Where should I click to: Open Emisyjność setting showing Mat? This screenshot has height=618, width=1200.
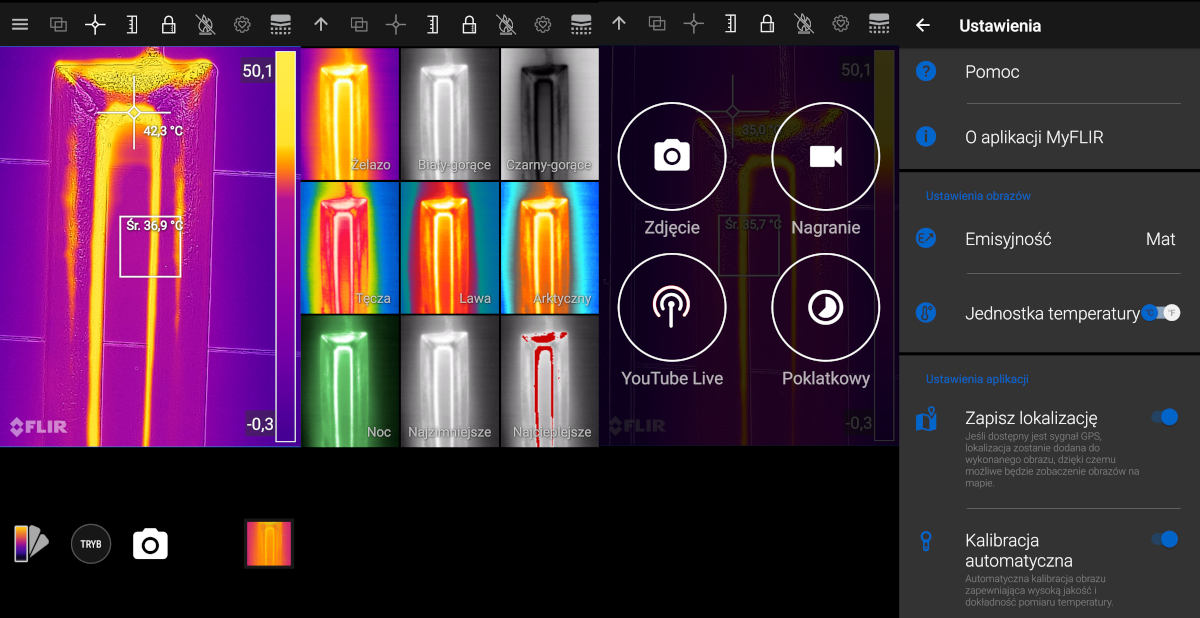1050,239
